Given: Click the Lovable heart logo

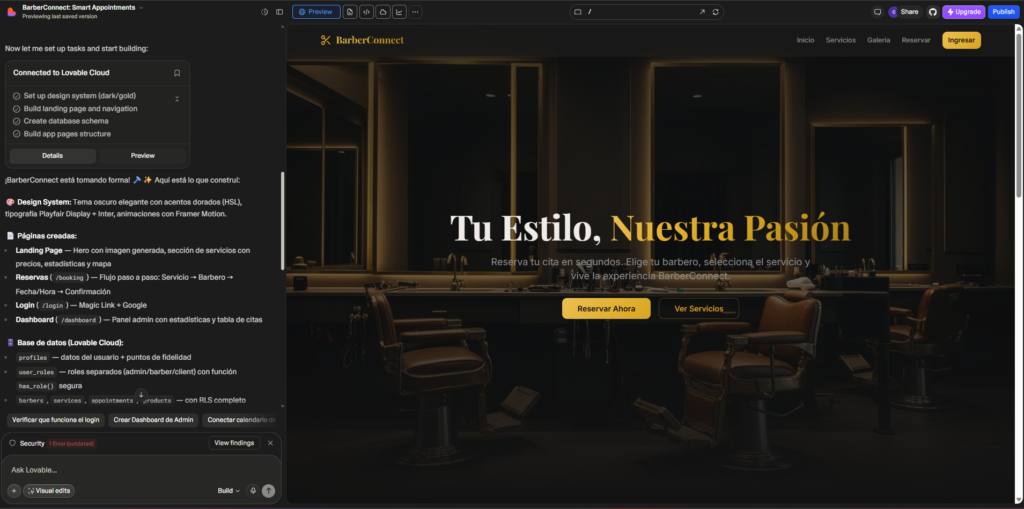Looking at the screenshot, I should [x=11, y=11].
